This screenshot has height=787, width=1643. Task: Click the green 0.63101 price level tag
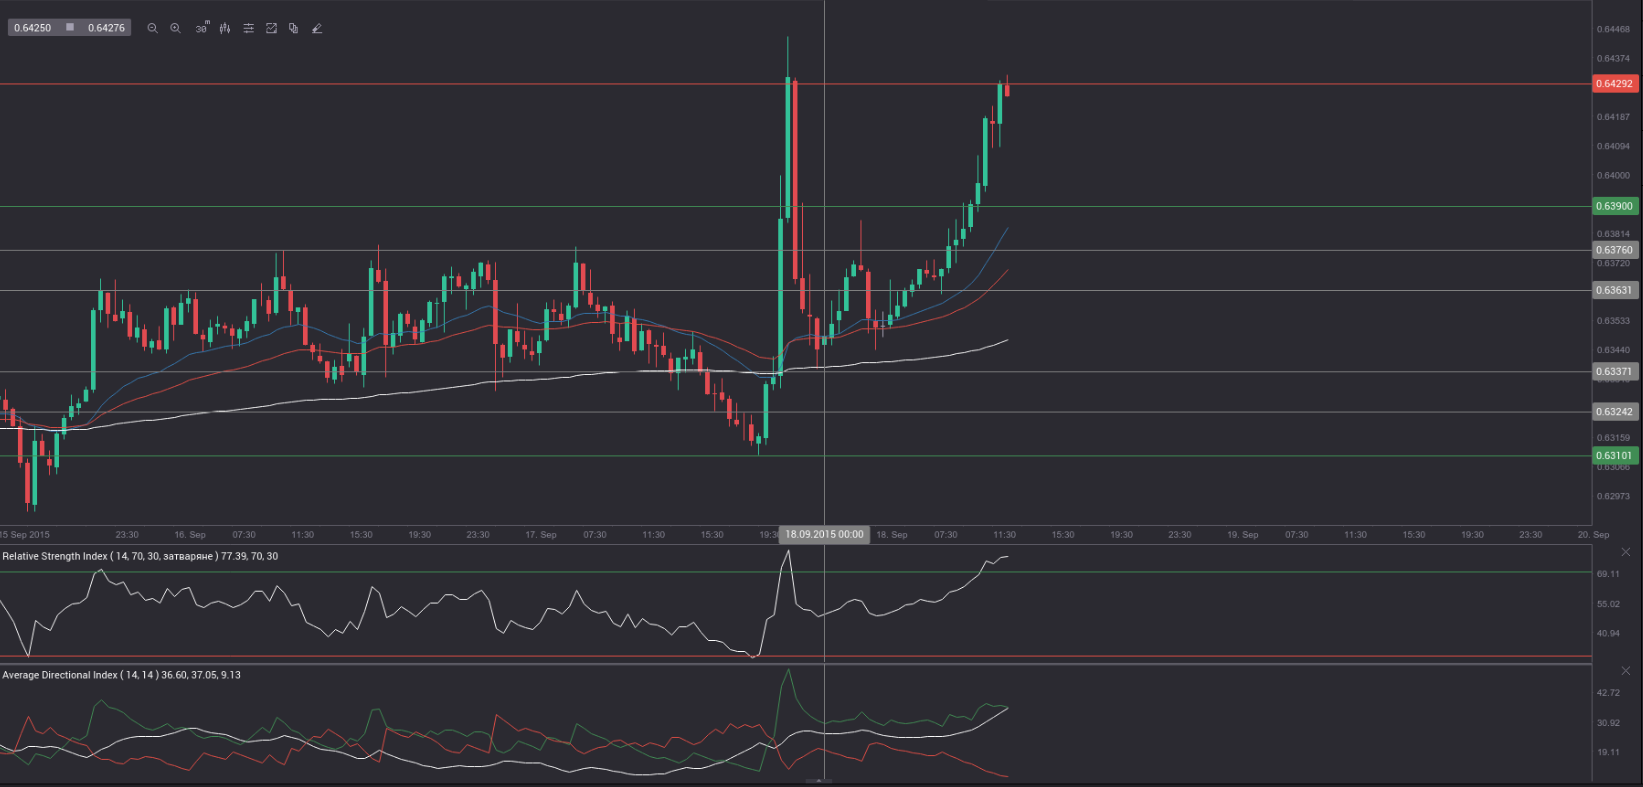(x=1614, y=455)
